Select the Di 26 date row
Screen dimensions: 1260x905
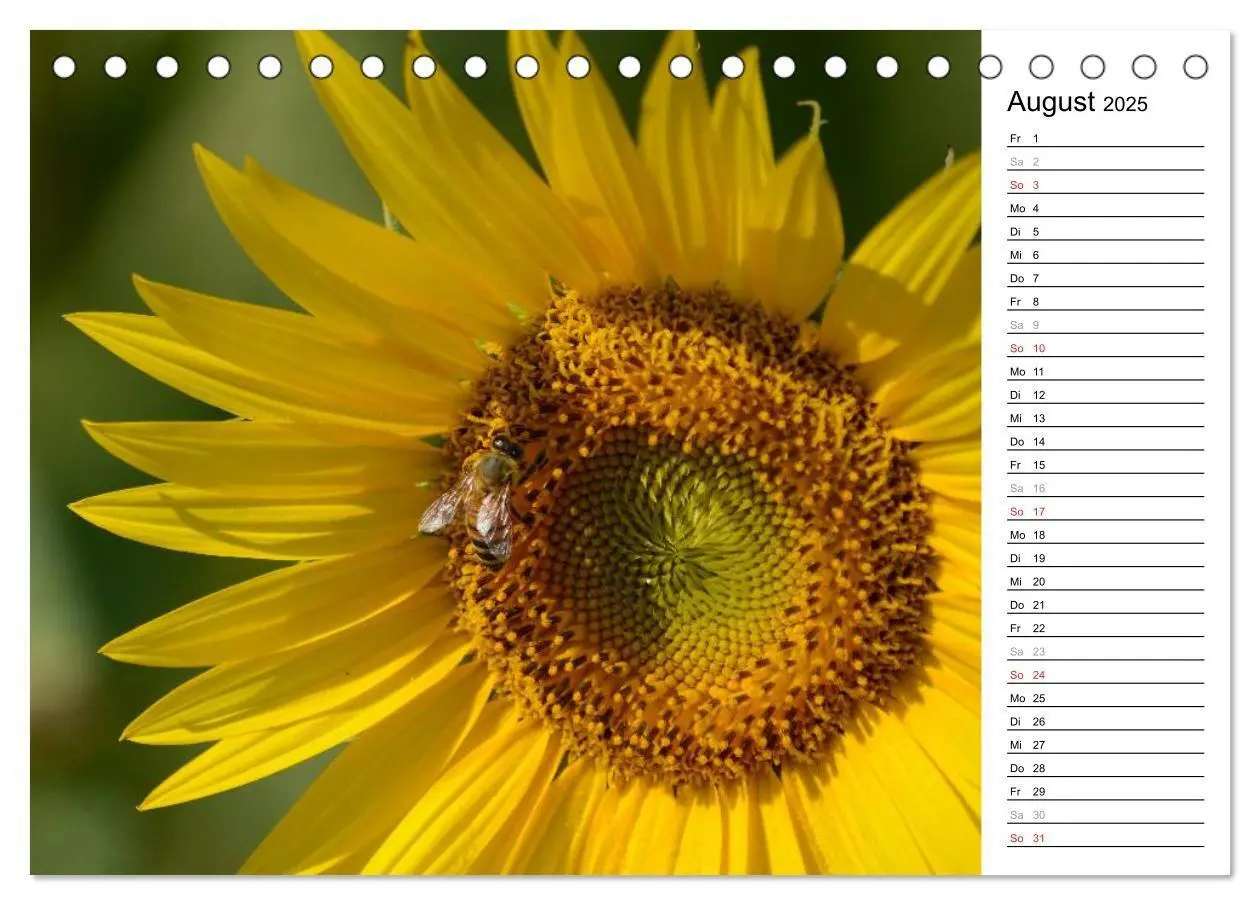coord(1105,721)
